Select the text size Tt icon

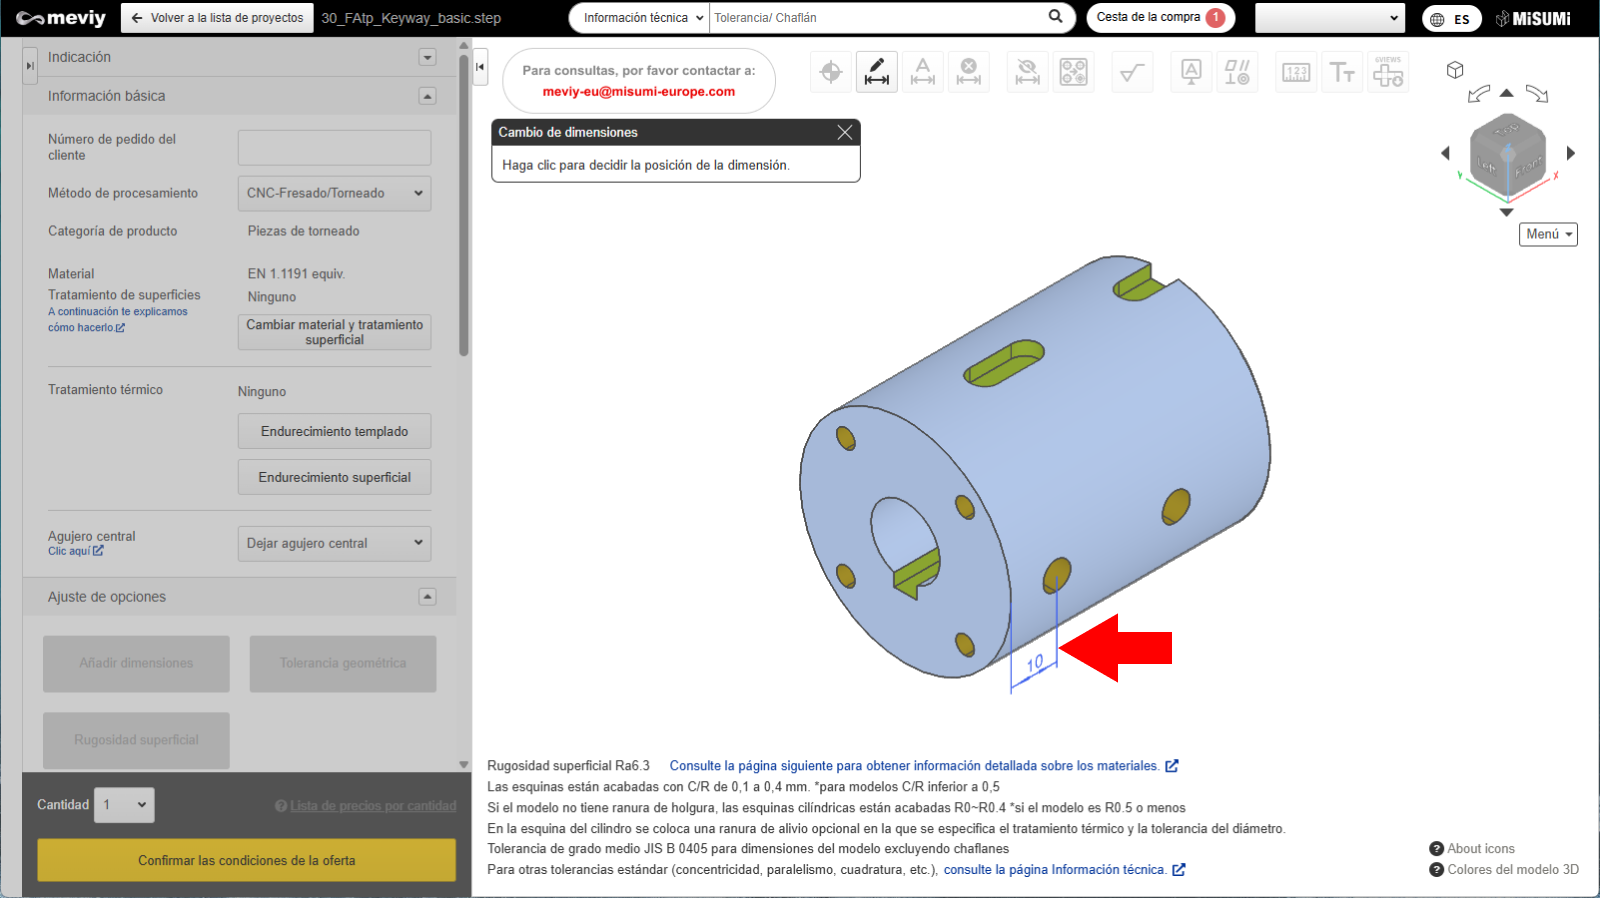coord(1341,72)
